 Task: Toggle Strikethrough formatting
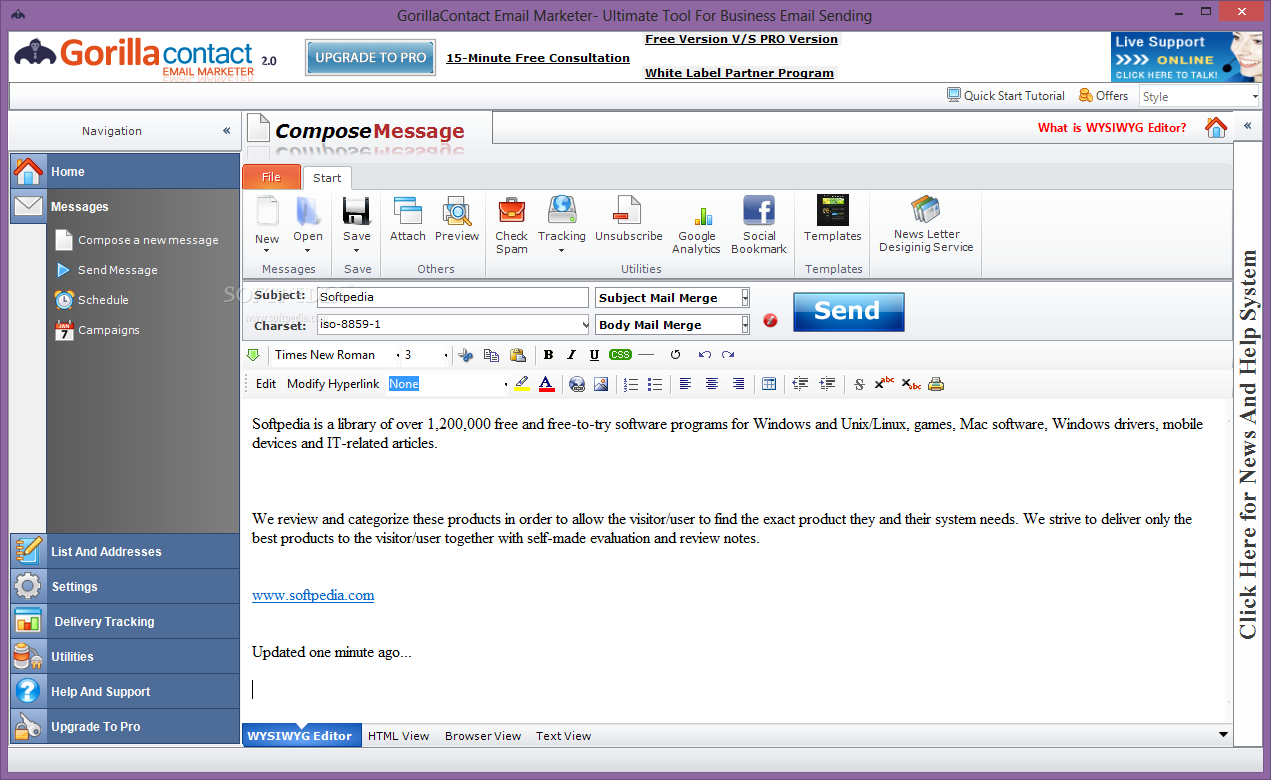tap(859, 384)
